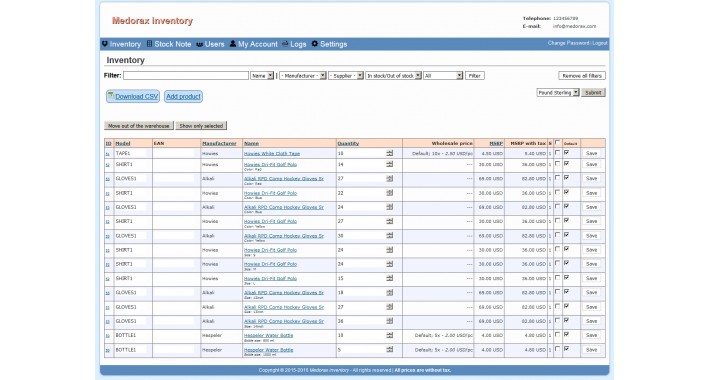
Task: Click the quantity field showing 38
Action: pyautogui.click(x=361, y=236)
